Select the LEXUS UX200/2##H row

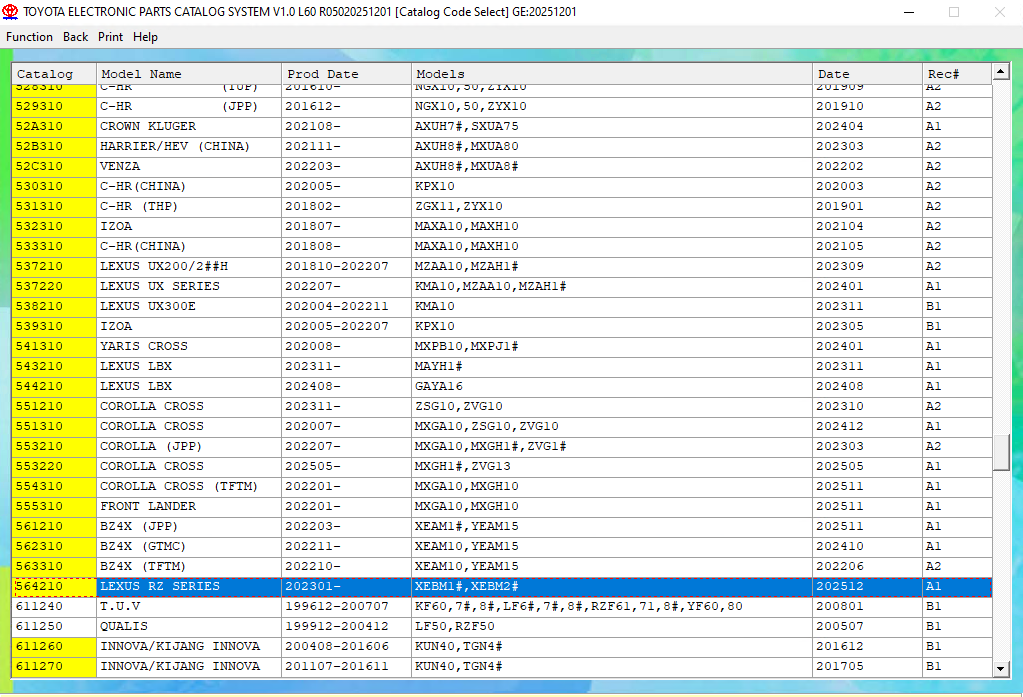[x=502, y=266]
